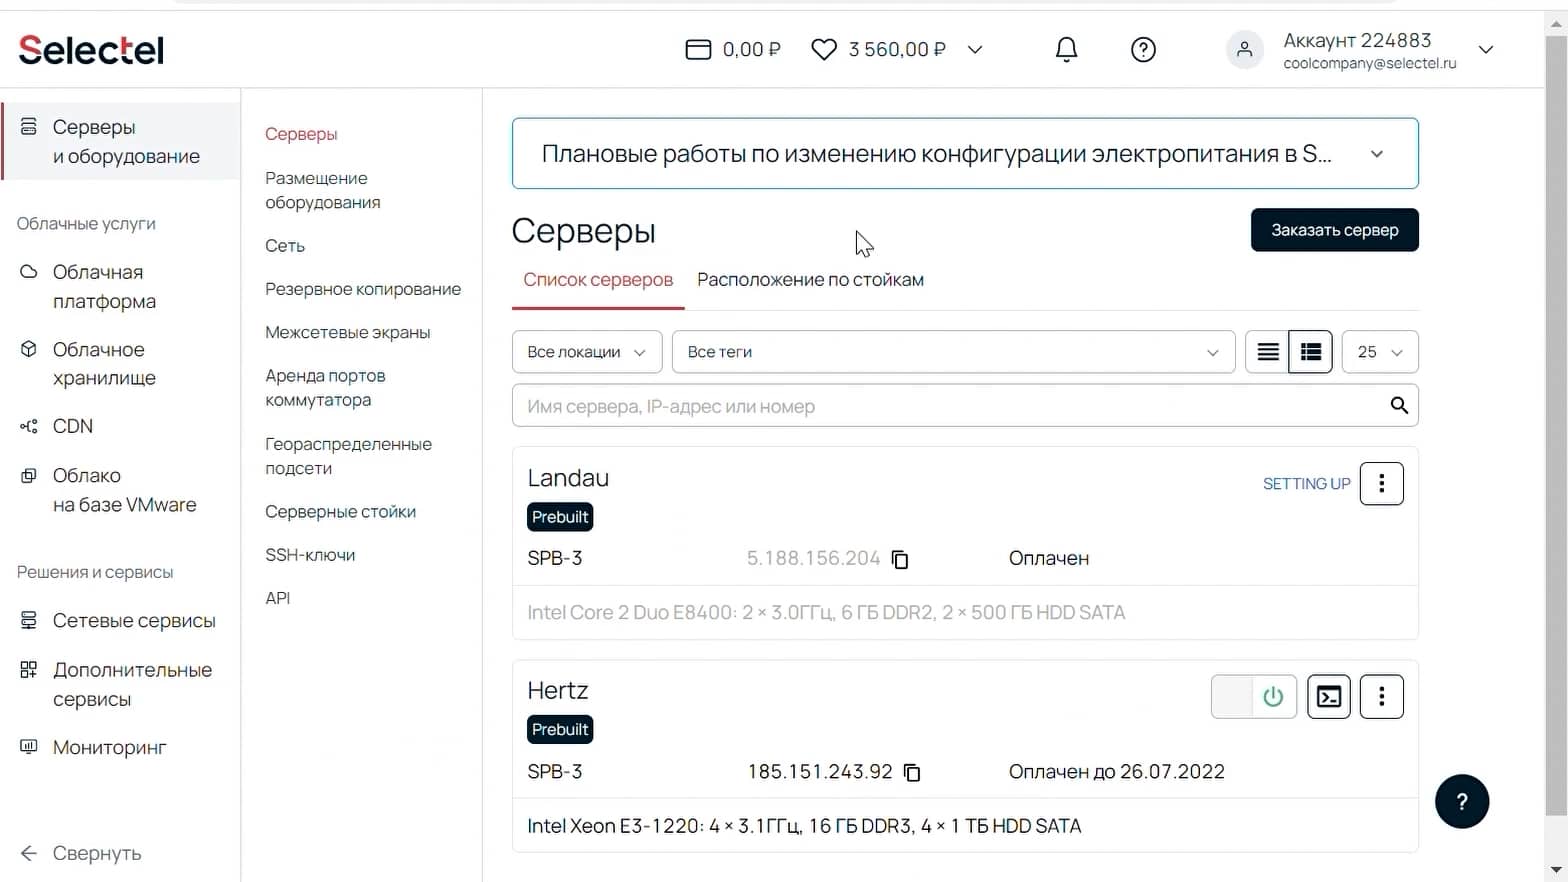Switch to compact list view
Screen dimensions: 1568x882
1268,352
